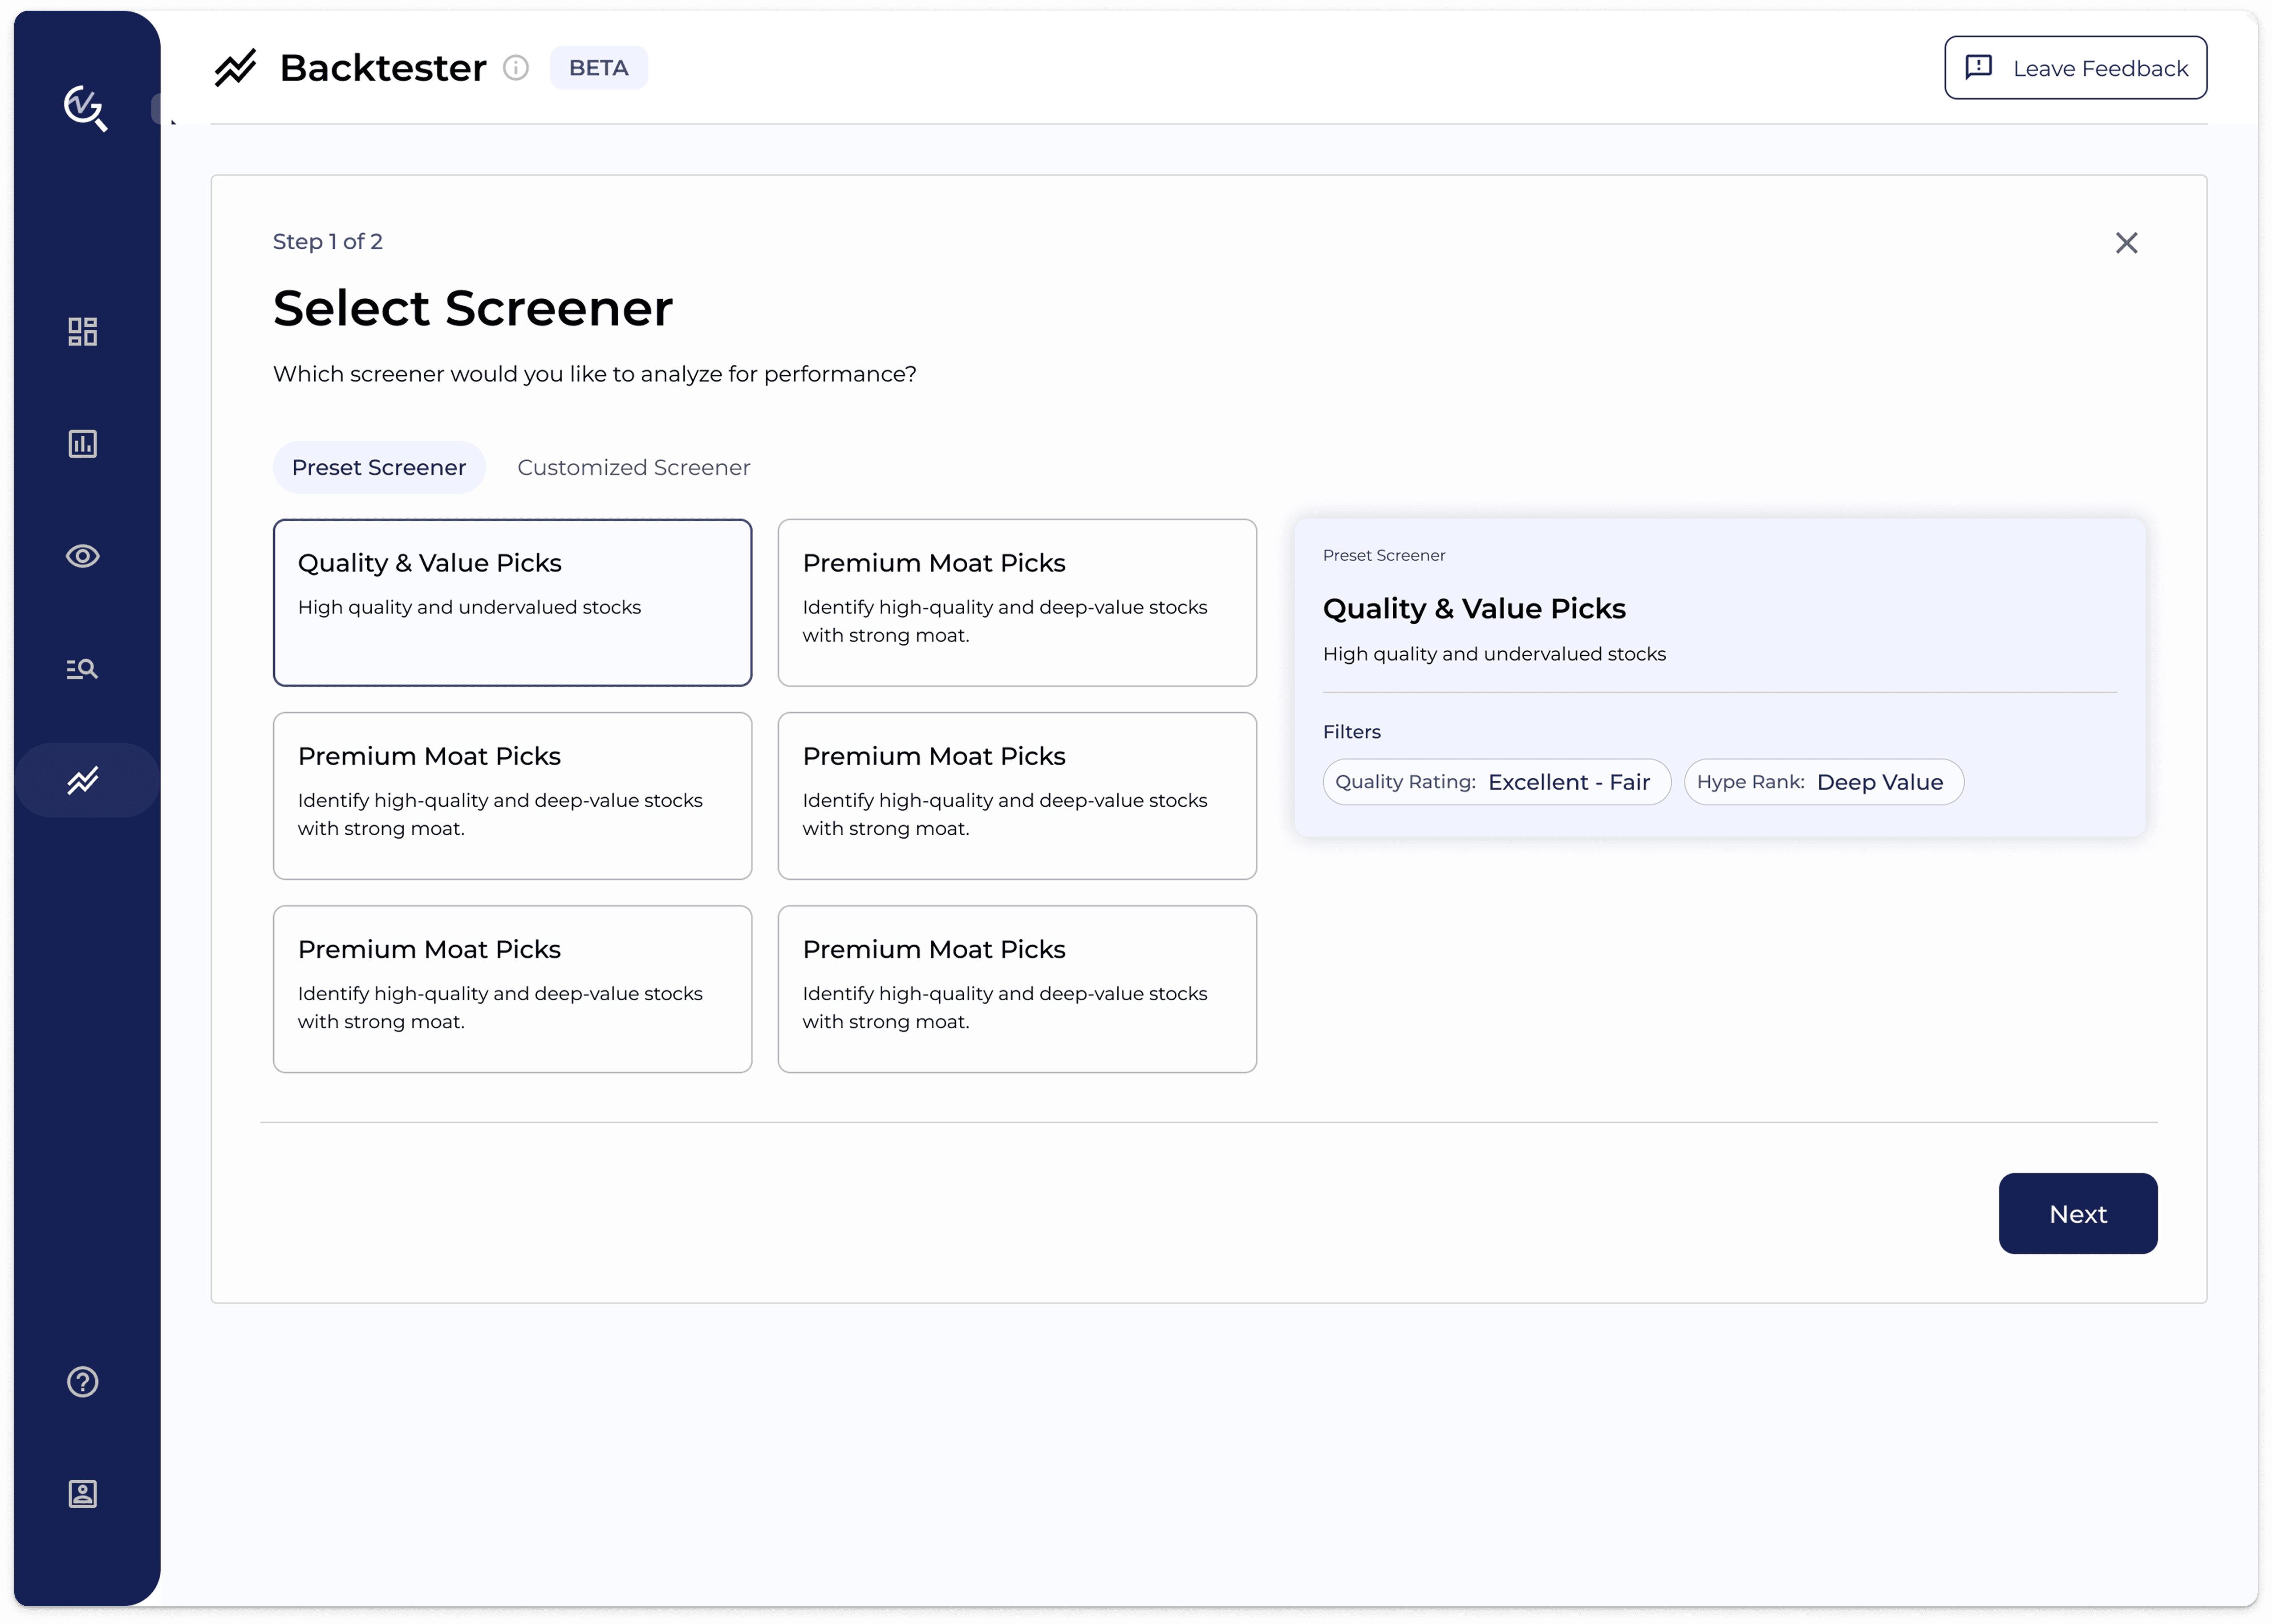
Task: Open the watchlist eye icon
Action: [x=82, y=556]
